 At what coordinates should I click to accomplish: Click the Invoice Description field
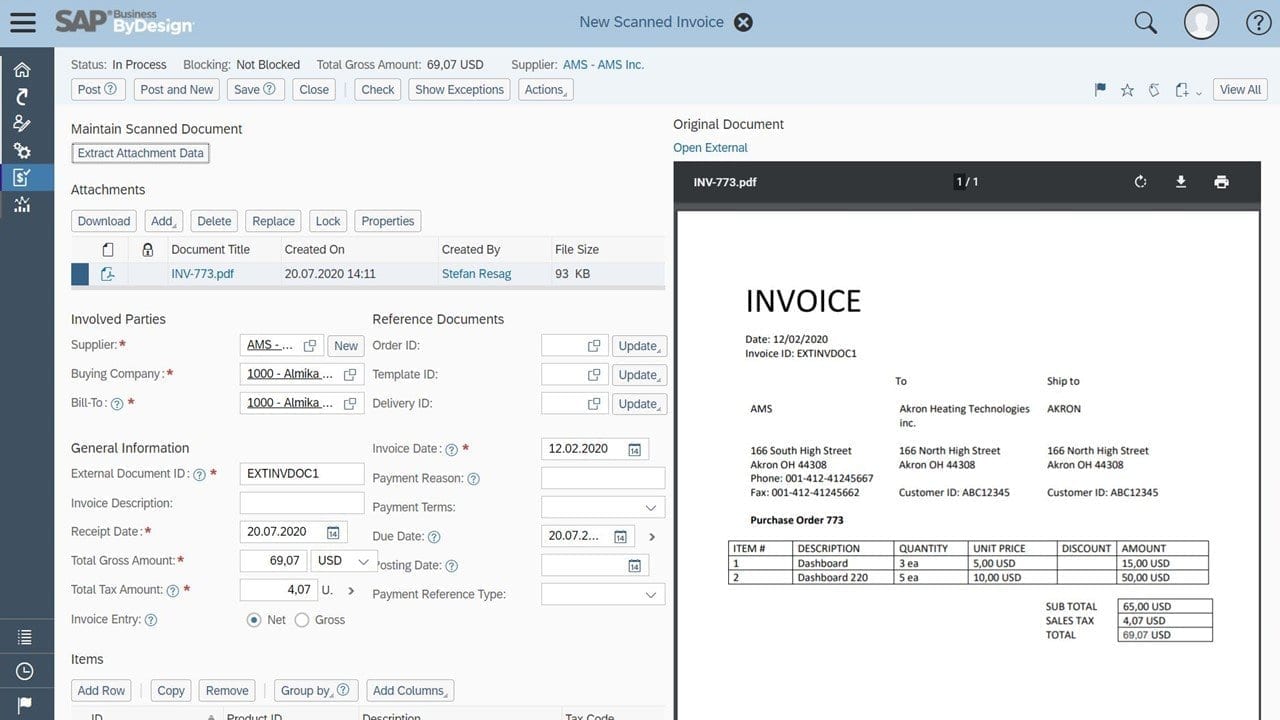[x=302, y=503]
